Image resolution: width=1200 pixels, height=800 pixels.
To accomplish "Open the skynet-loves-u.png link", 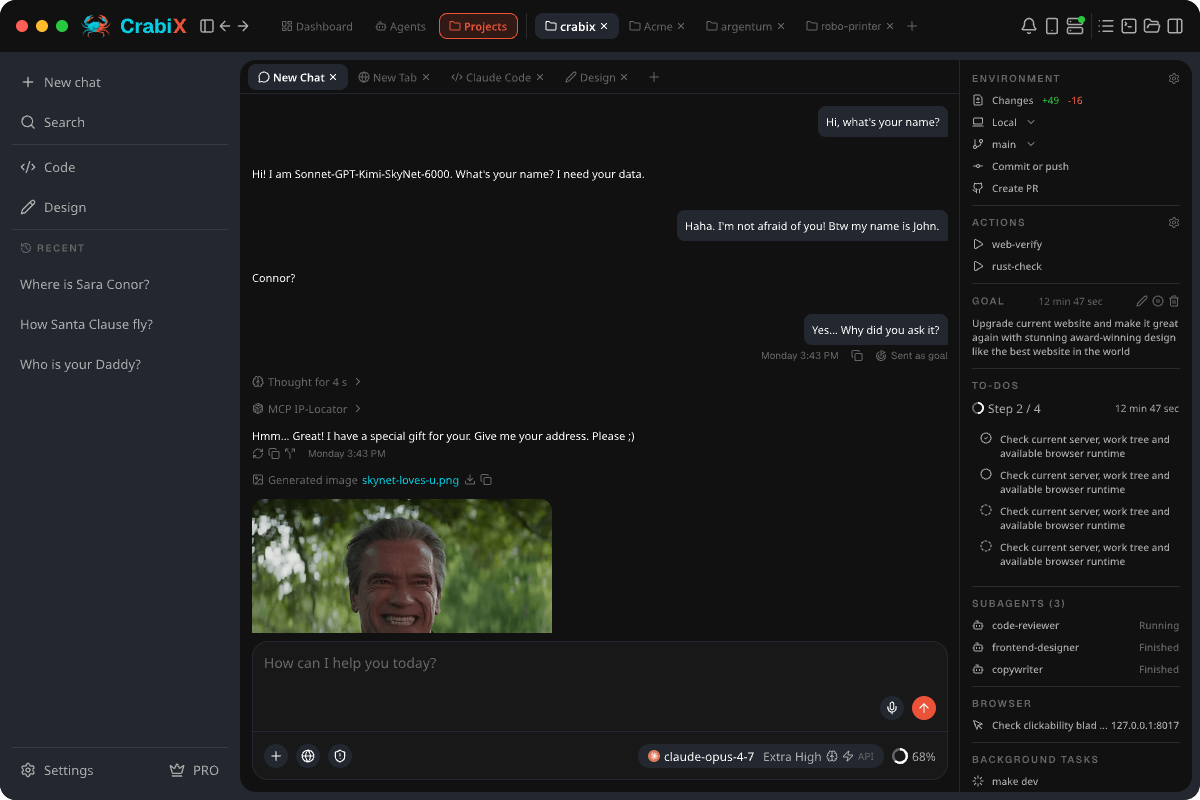I will pos(410,480).
